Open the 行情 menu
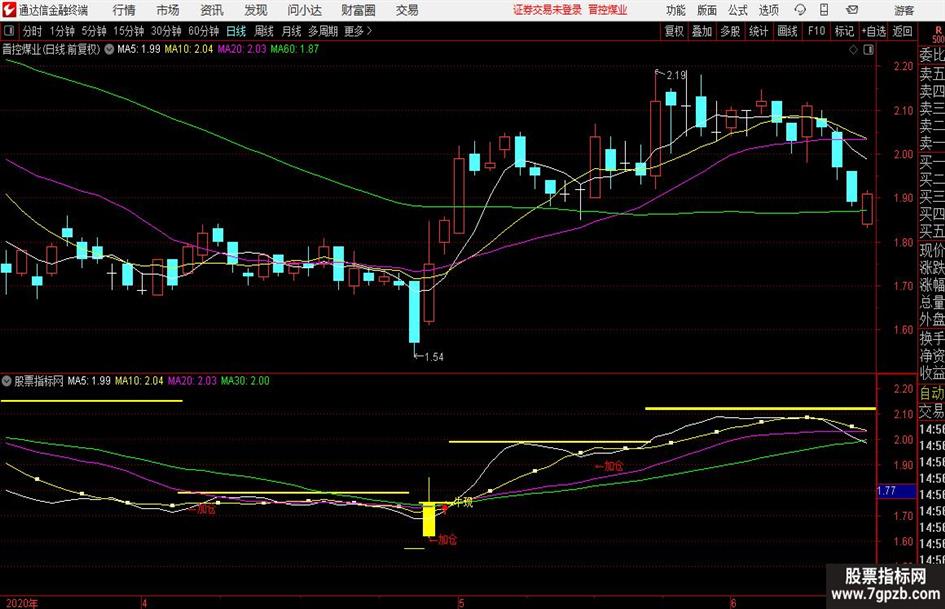 click(124, 10)
